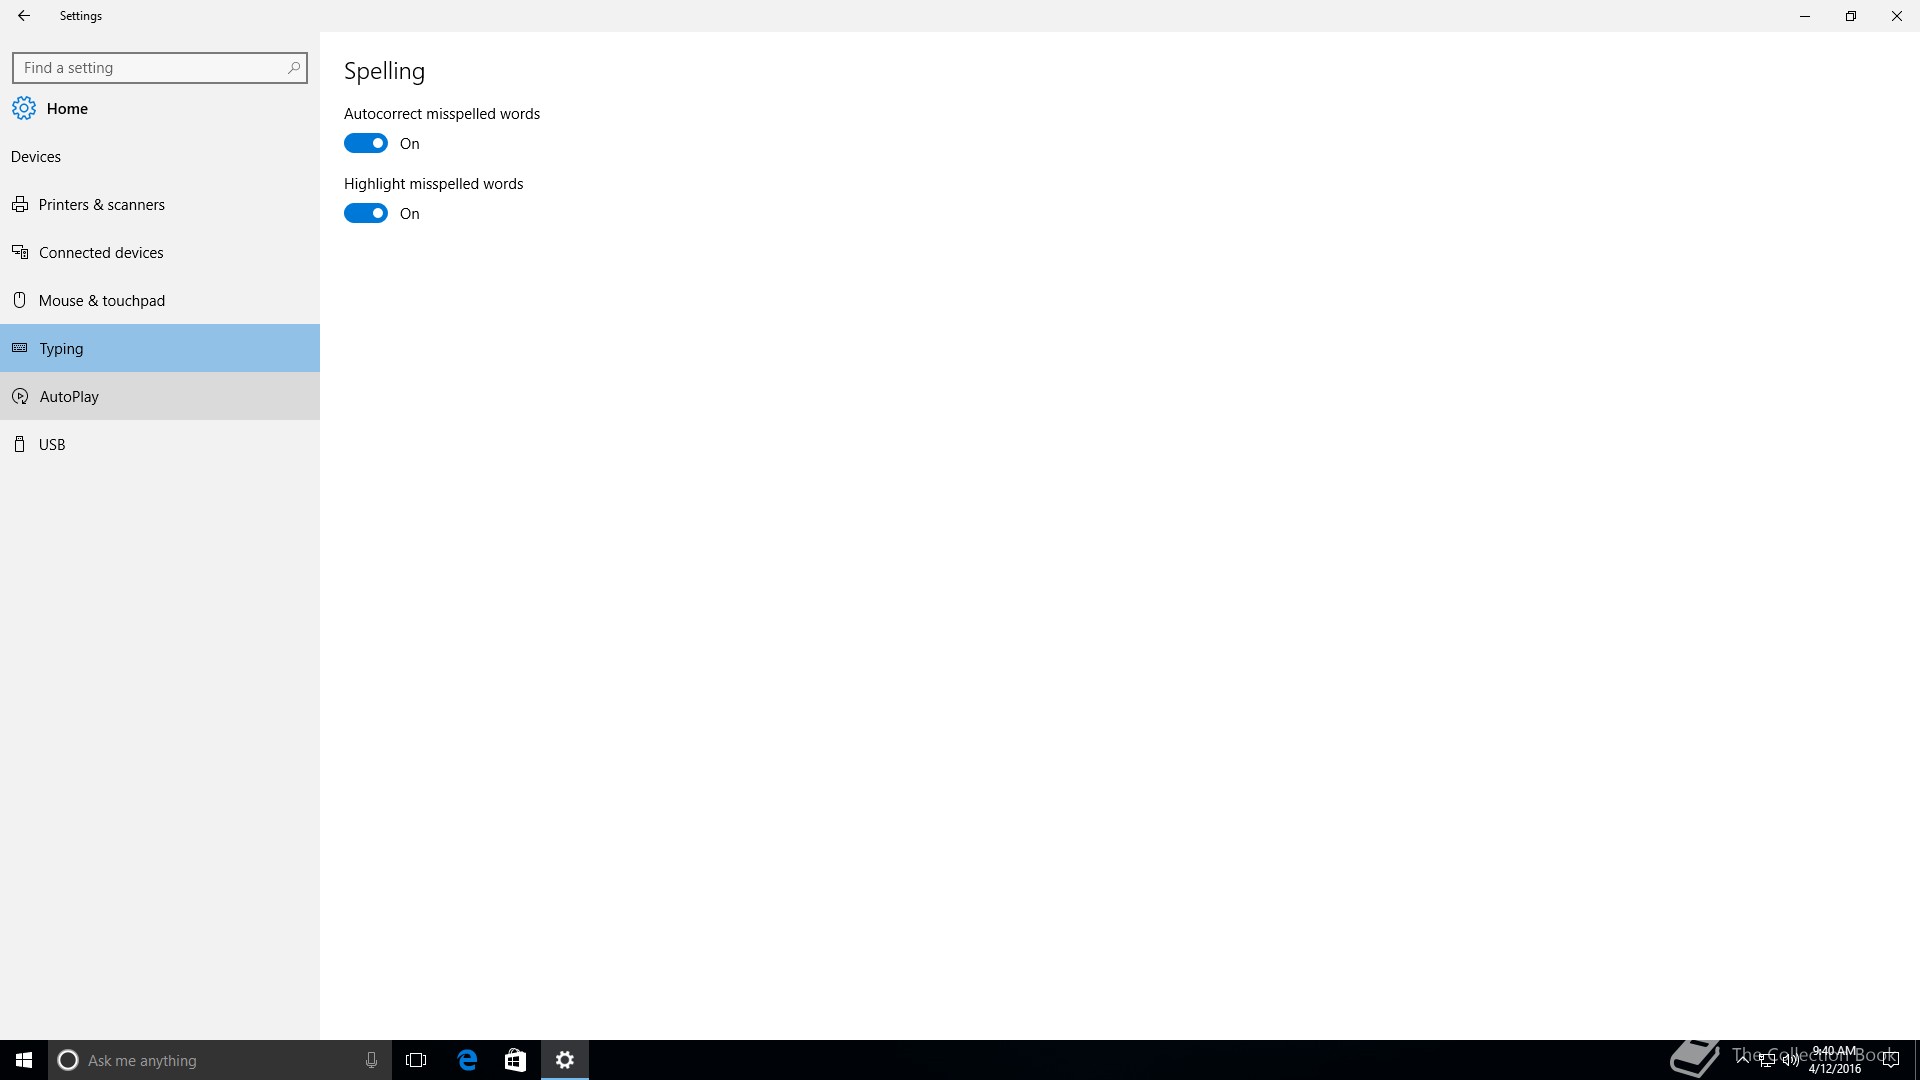1920x1080 pixels.
Task: Select Mouse & touchpad
Action: pyautogui.click(x=101, y=301)
